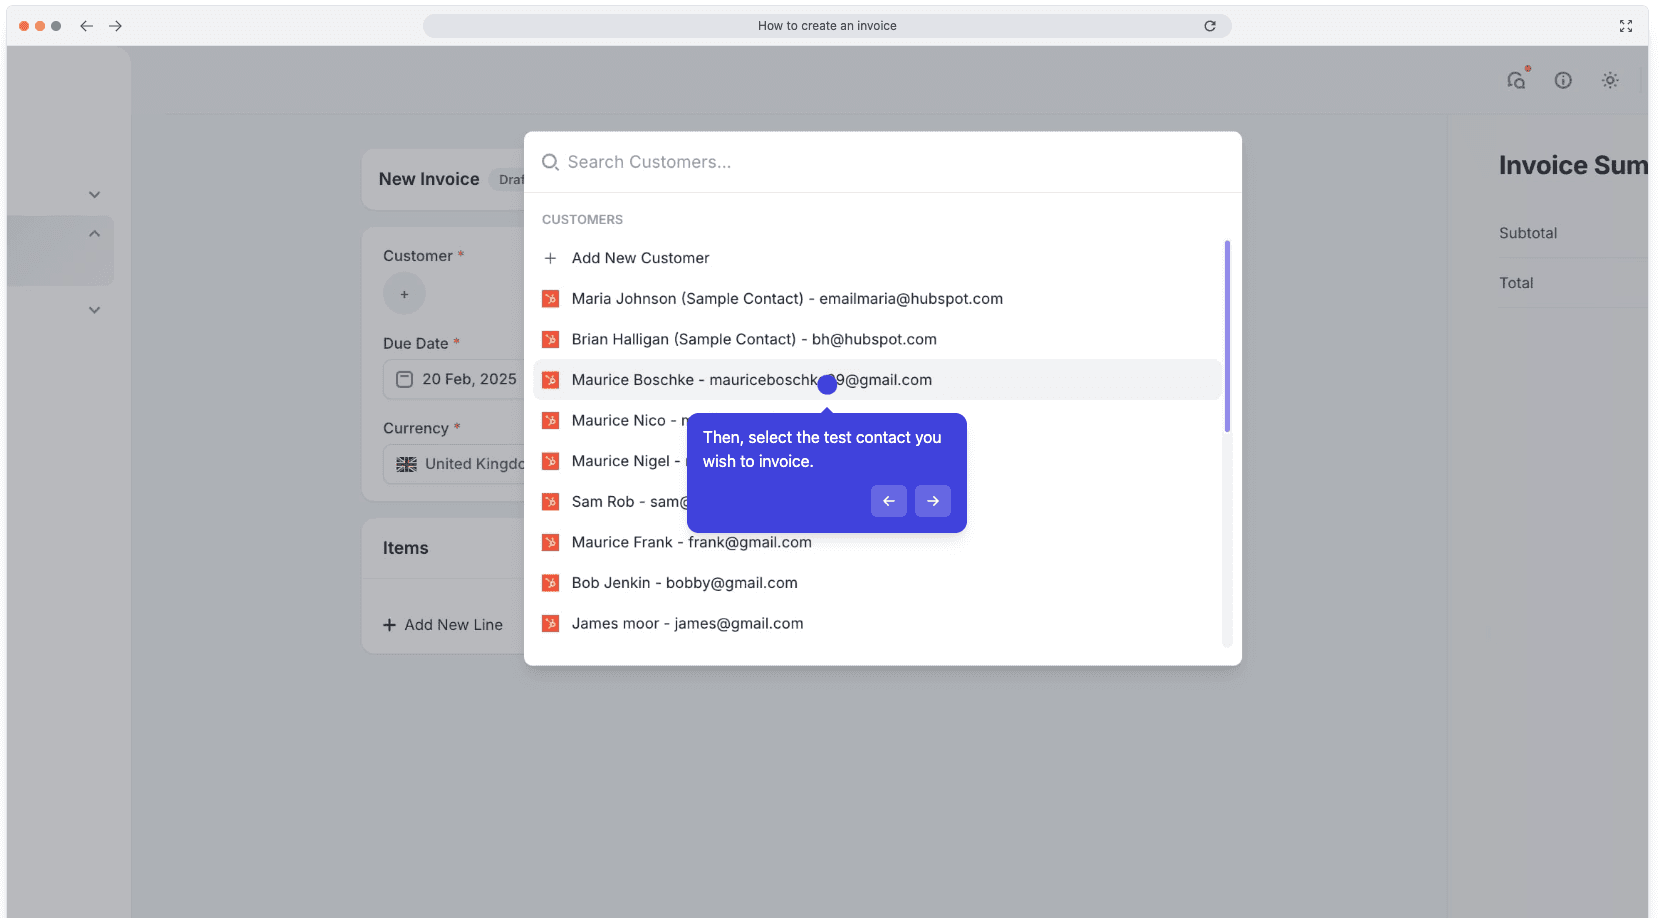
Task: Choose Add New Customer option
Action: tap(877, 258)
